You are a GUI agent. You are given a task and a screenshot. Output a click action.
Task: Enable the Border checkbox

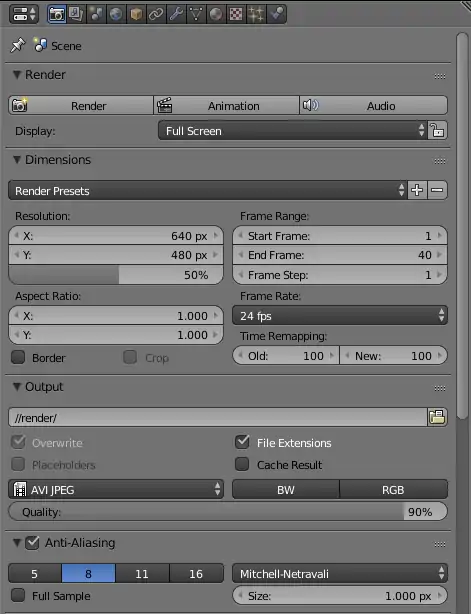[18, 357]
